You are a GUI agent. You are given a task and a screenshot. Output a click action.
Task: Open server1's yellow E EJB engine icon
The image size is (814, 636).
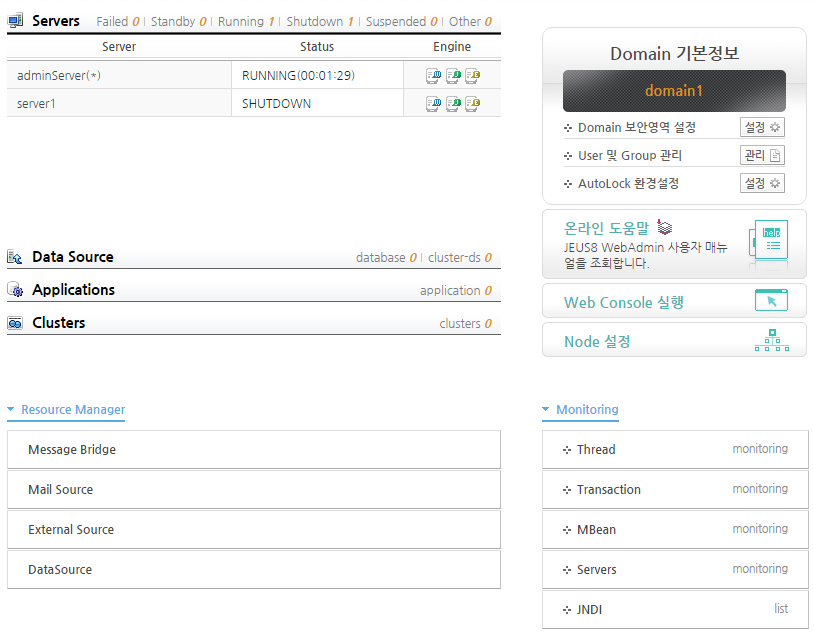[472, 104]
